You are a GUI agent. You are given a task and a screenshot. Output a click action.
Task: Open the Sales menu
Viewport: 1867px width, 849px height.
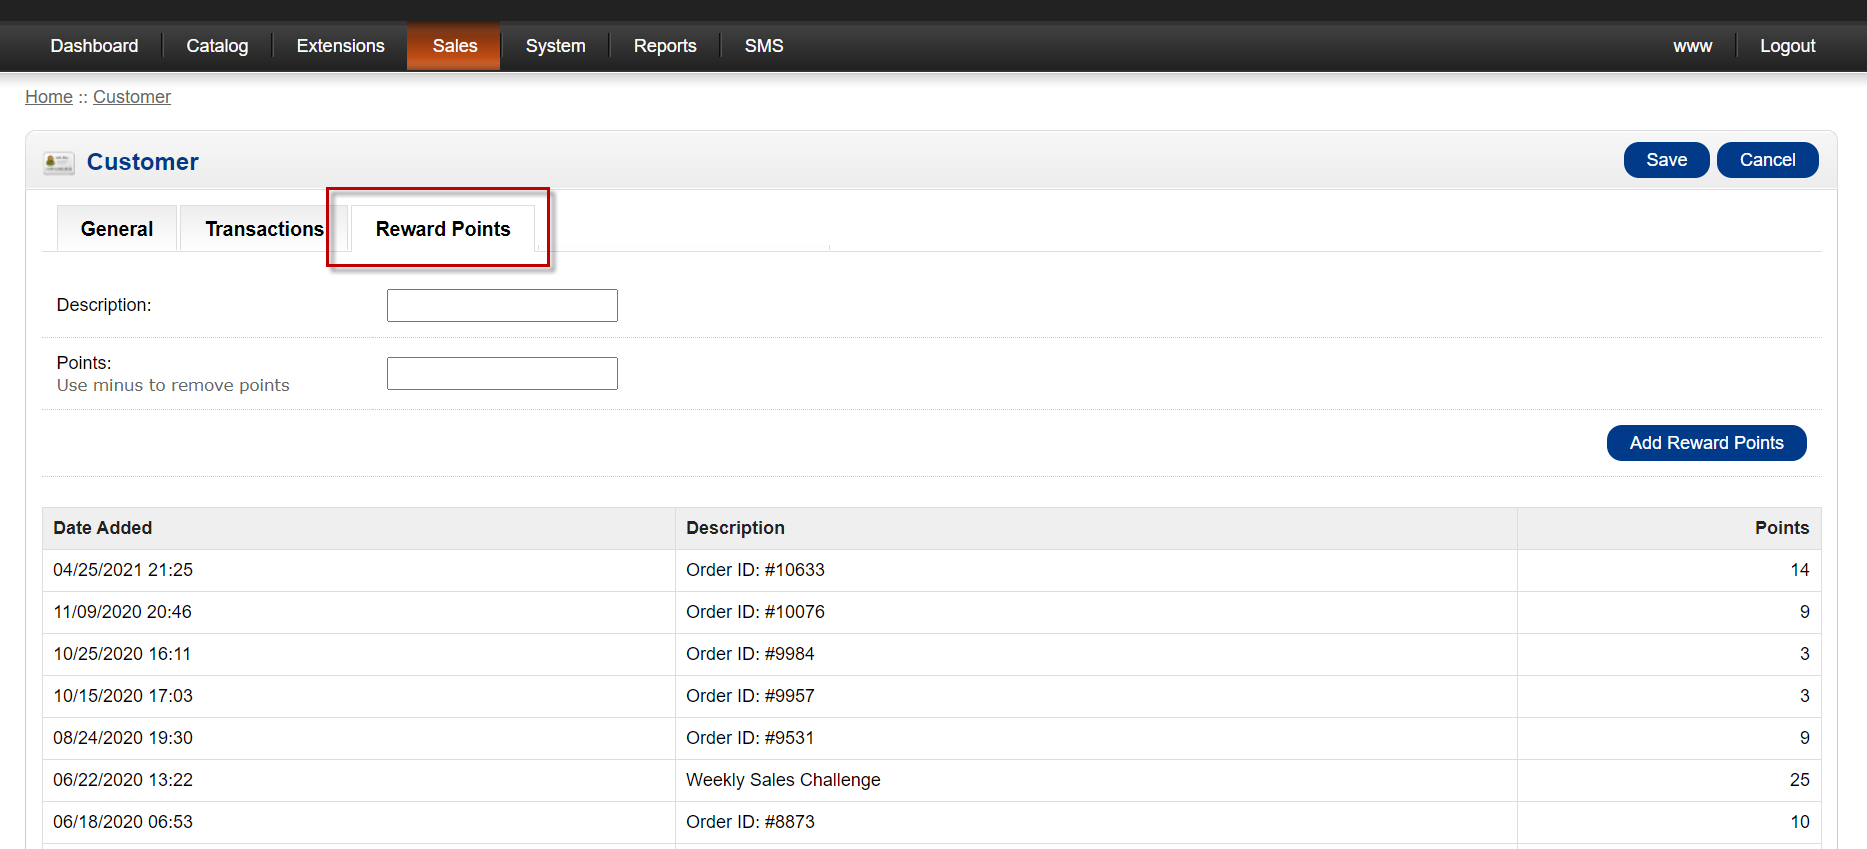point(454,46)
